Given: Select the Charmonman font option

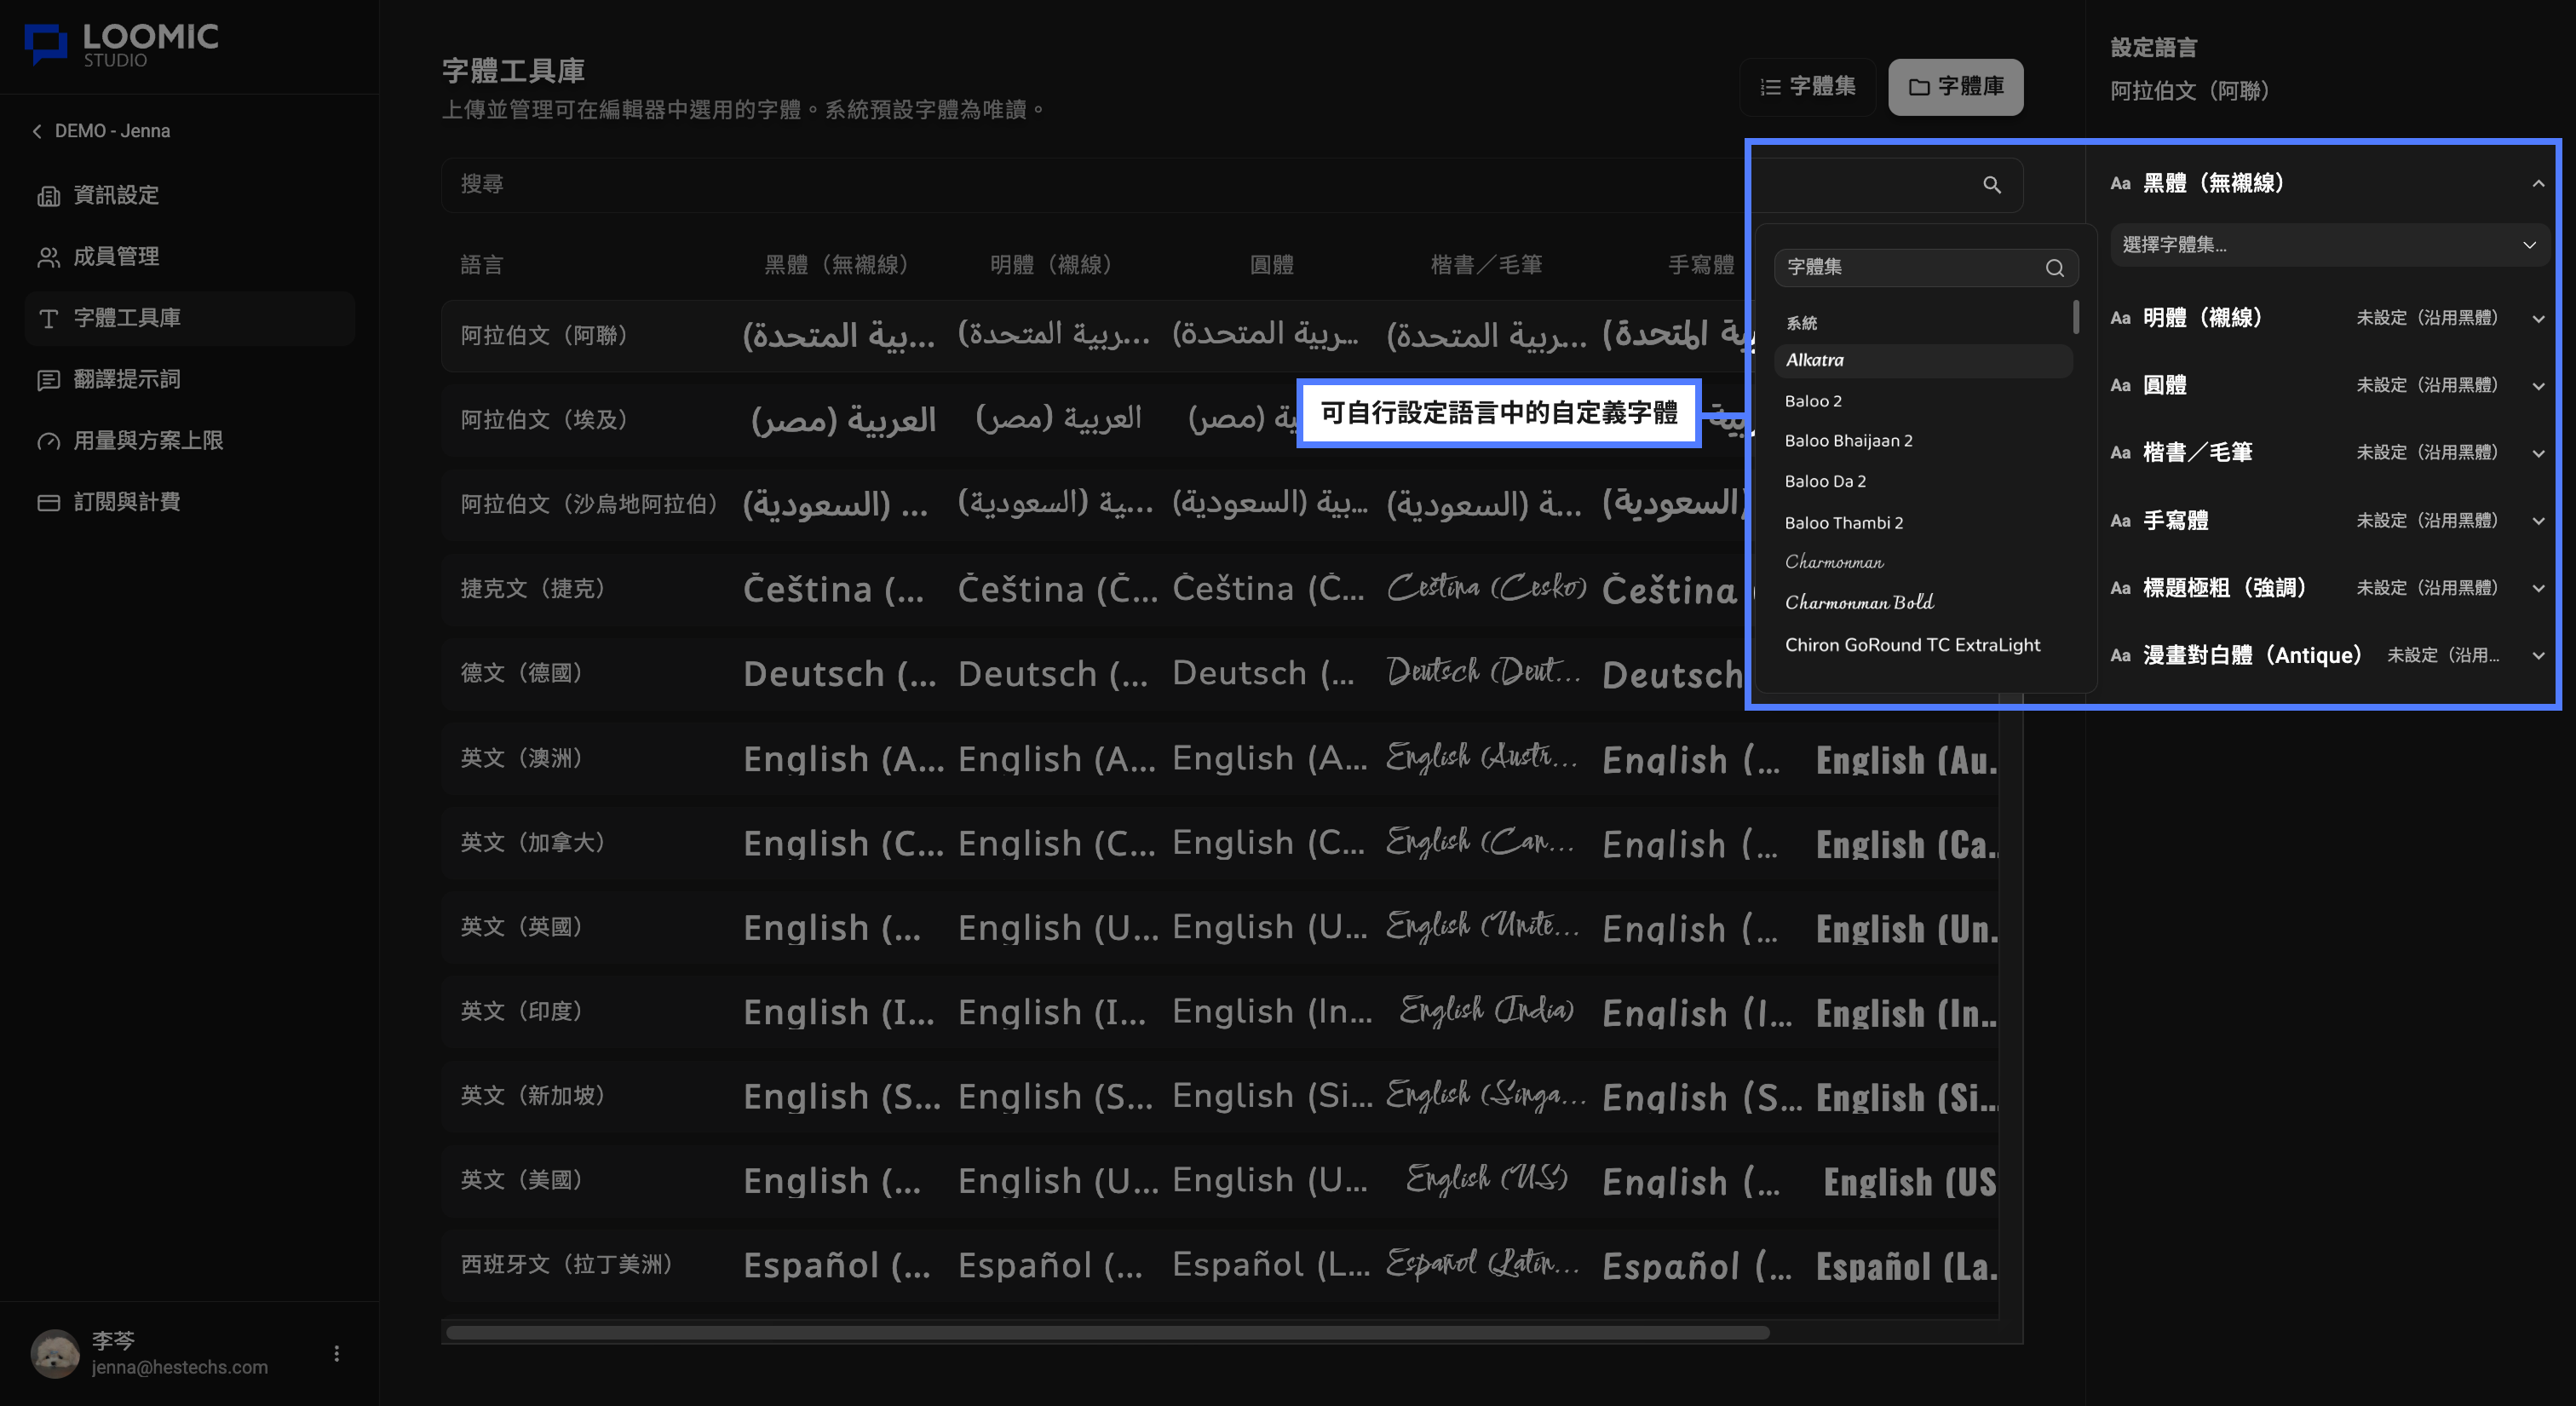Looking at the screenshot, I should pyautogui.click(x=1923, y=562).
